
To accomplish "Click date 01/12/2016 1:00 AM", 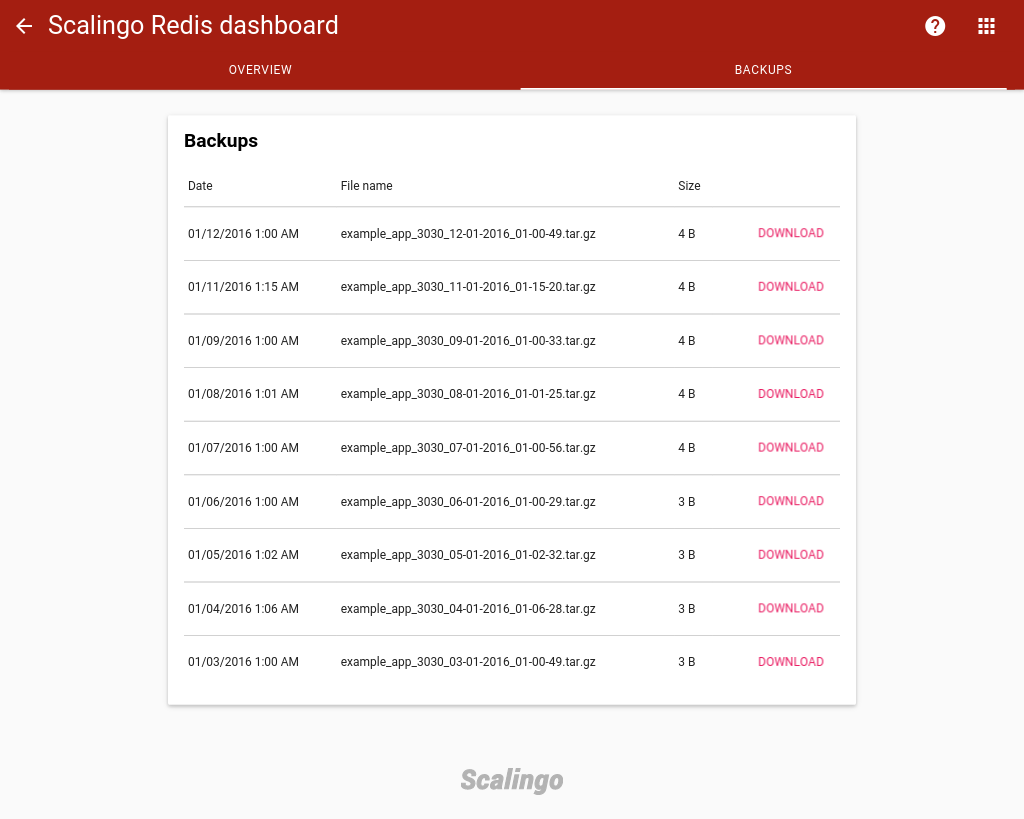I will click(x=243, y=234).
